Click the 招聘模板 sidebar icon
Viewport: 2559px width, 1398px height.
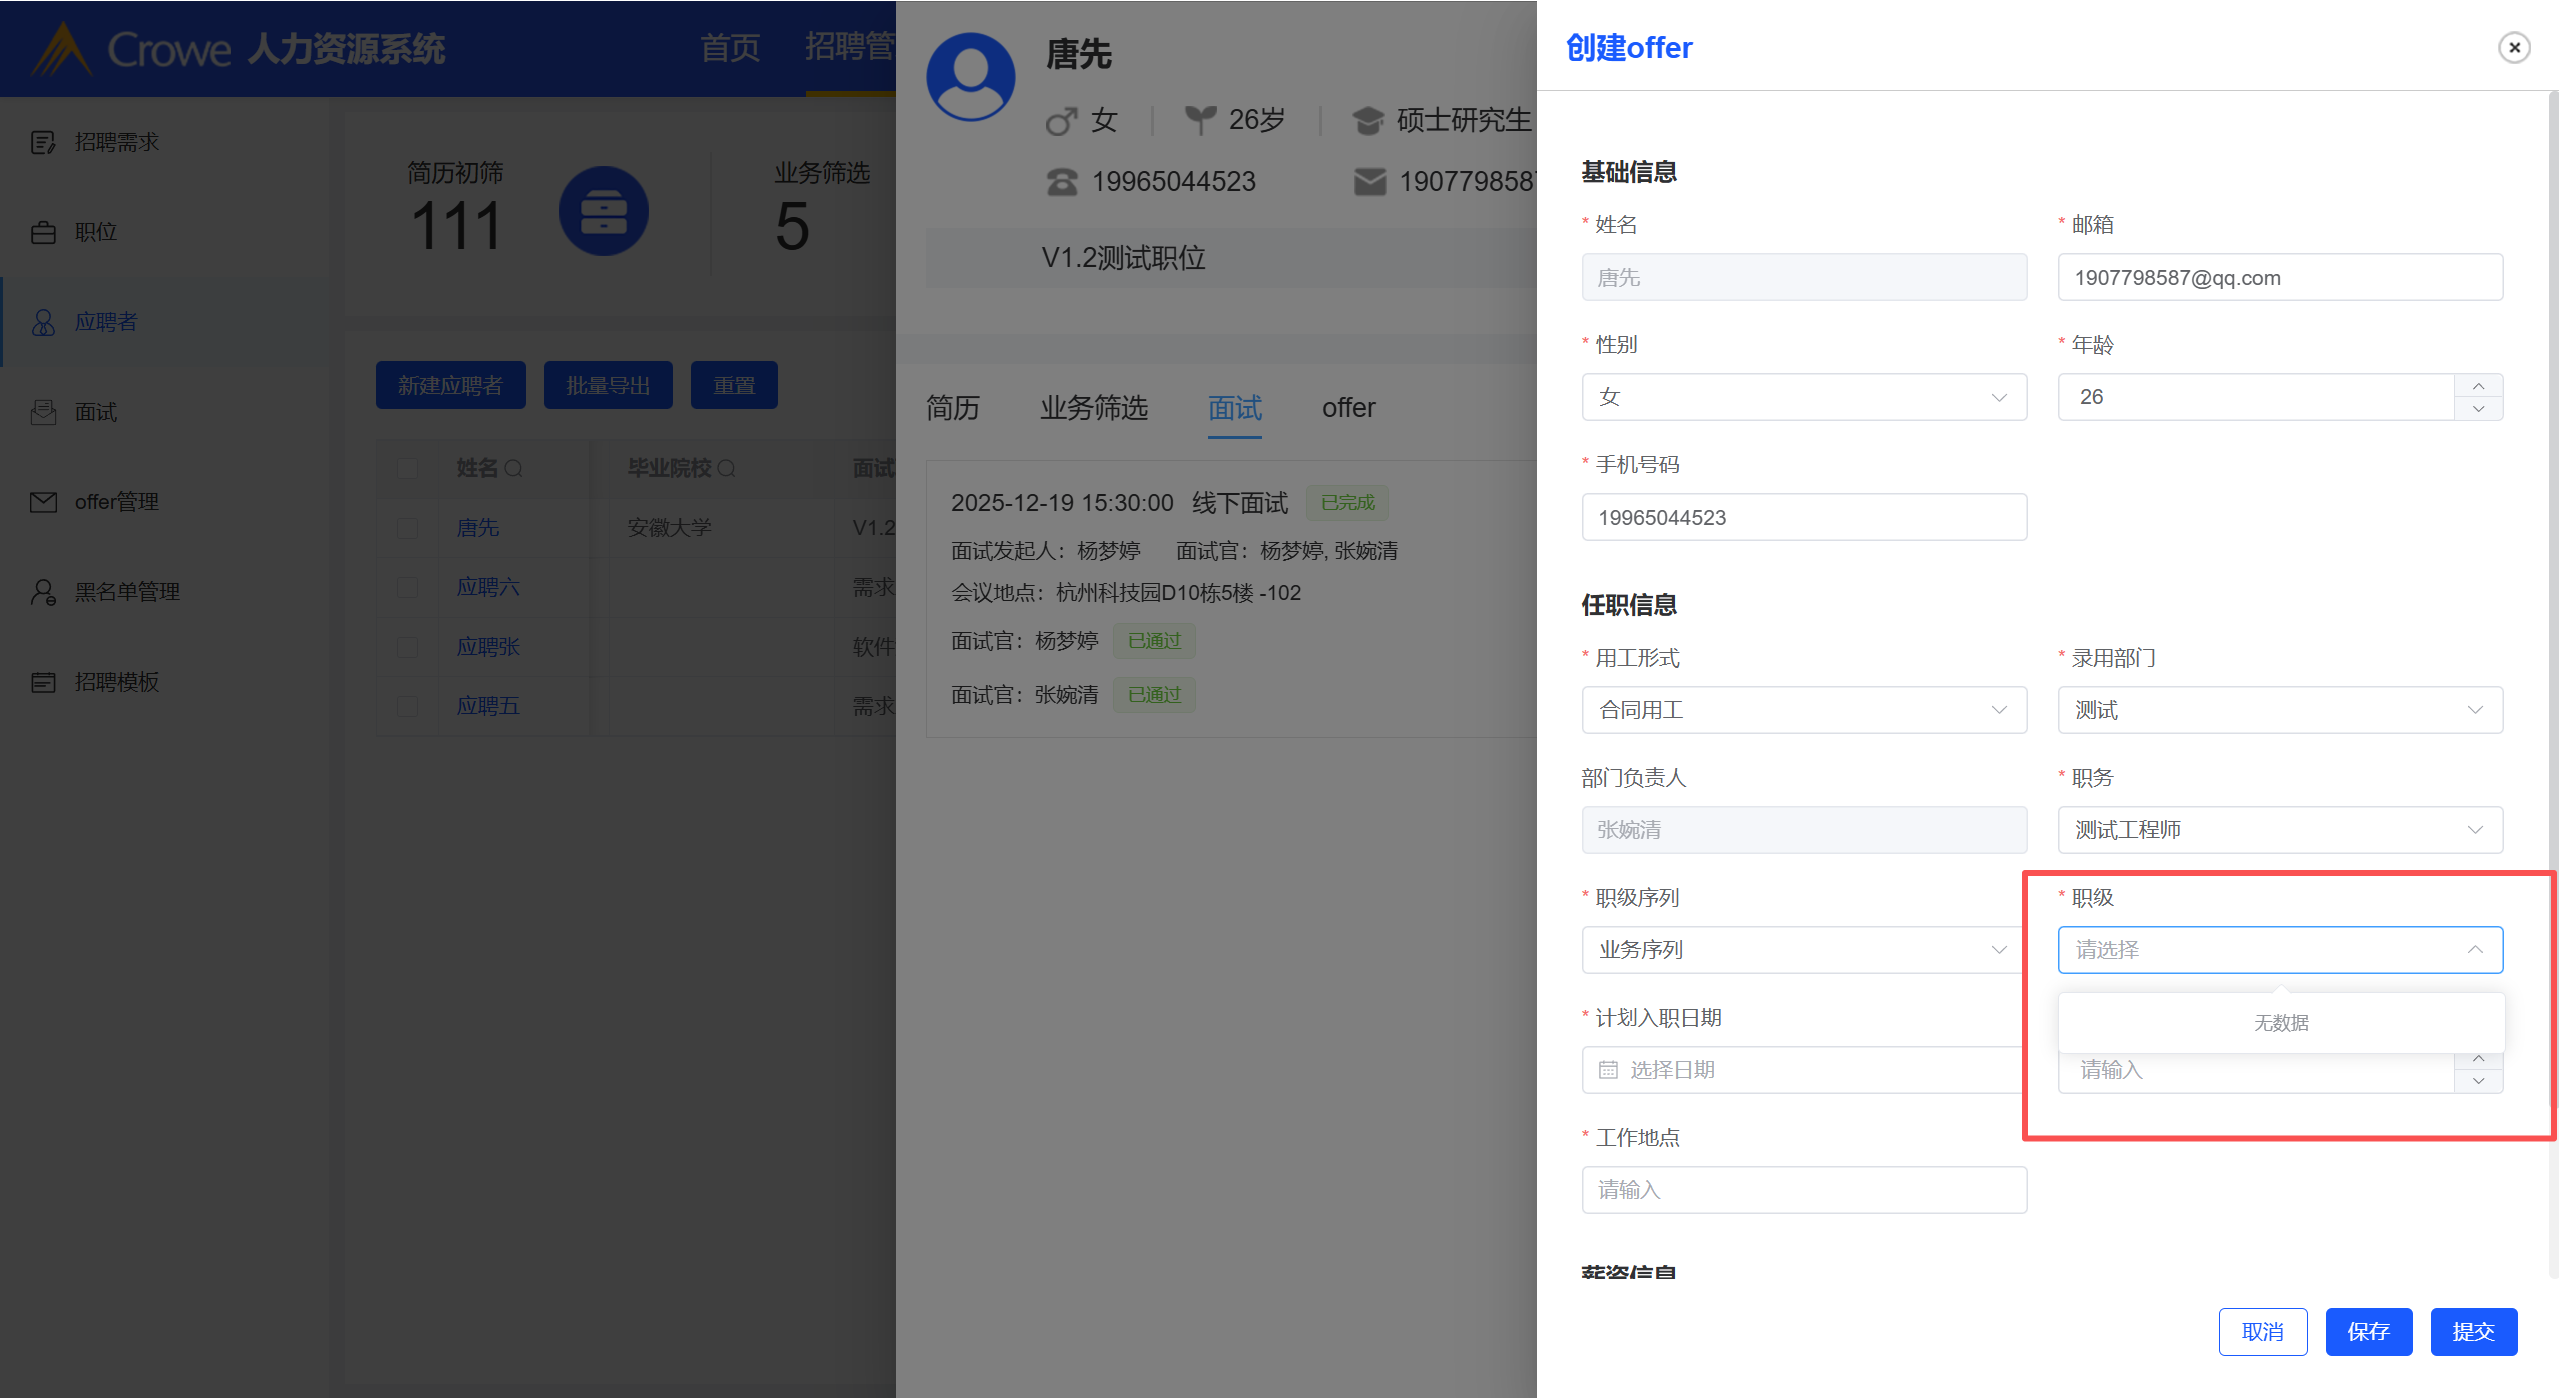coord(43,682)
